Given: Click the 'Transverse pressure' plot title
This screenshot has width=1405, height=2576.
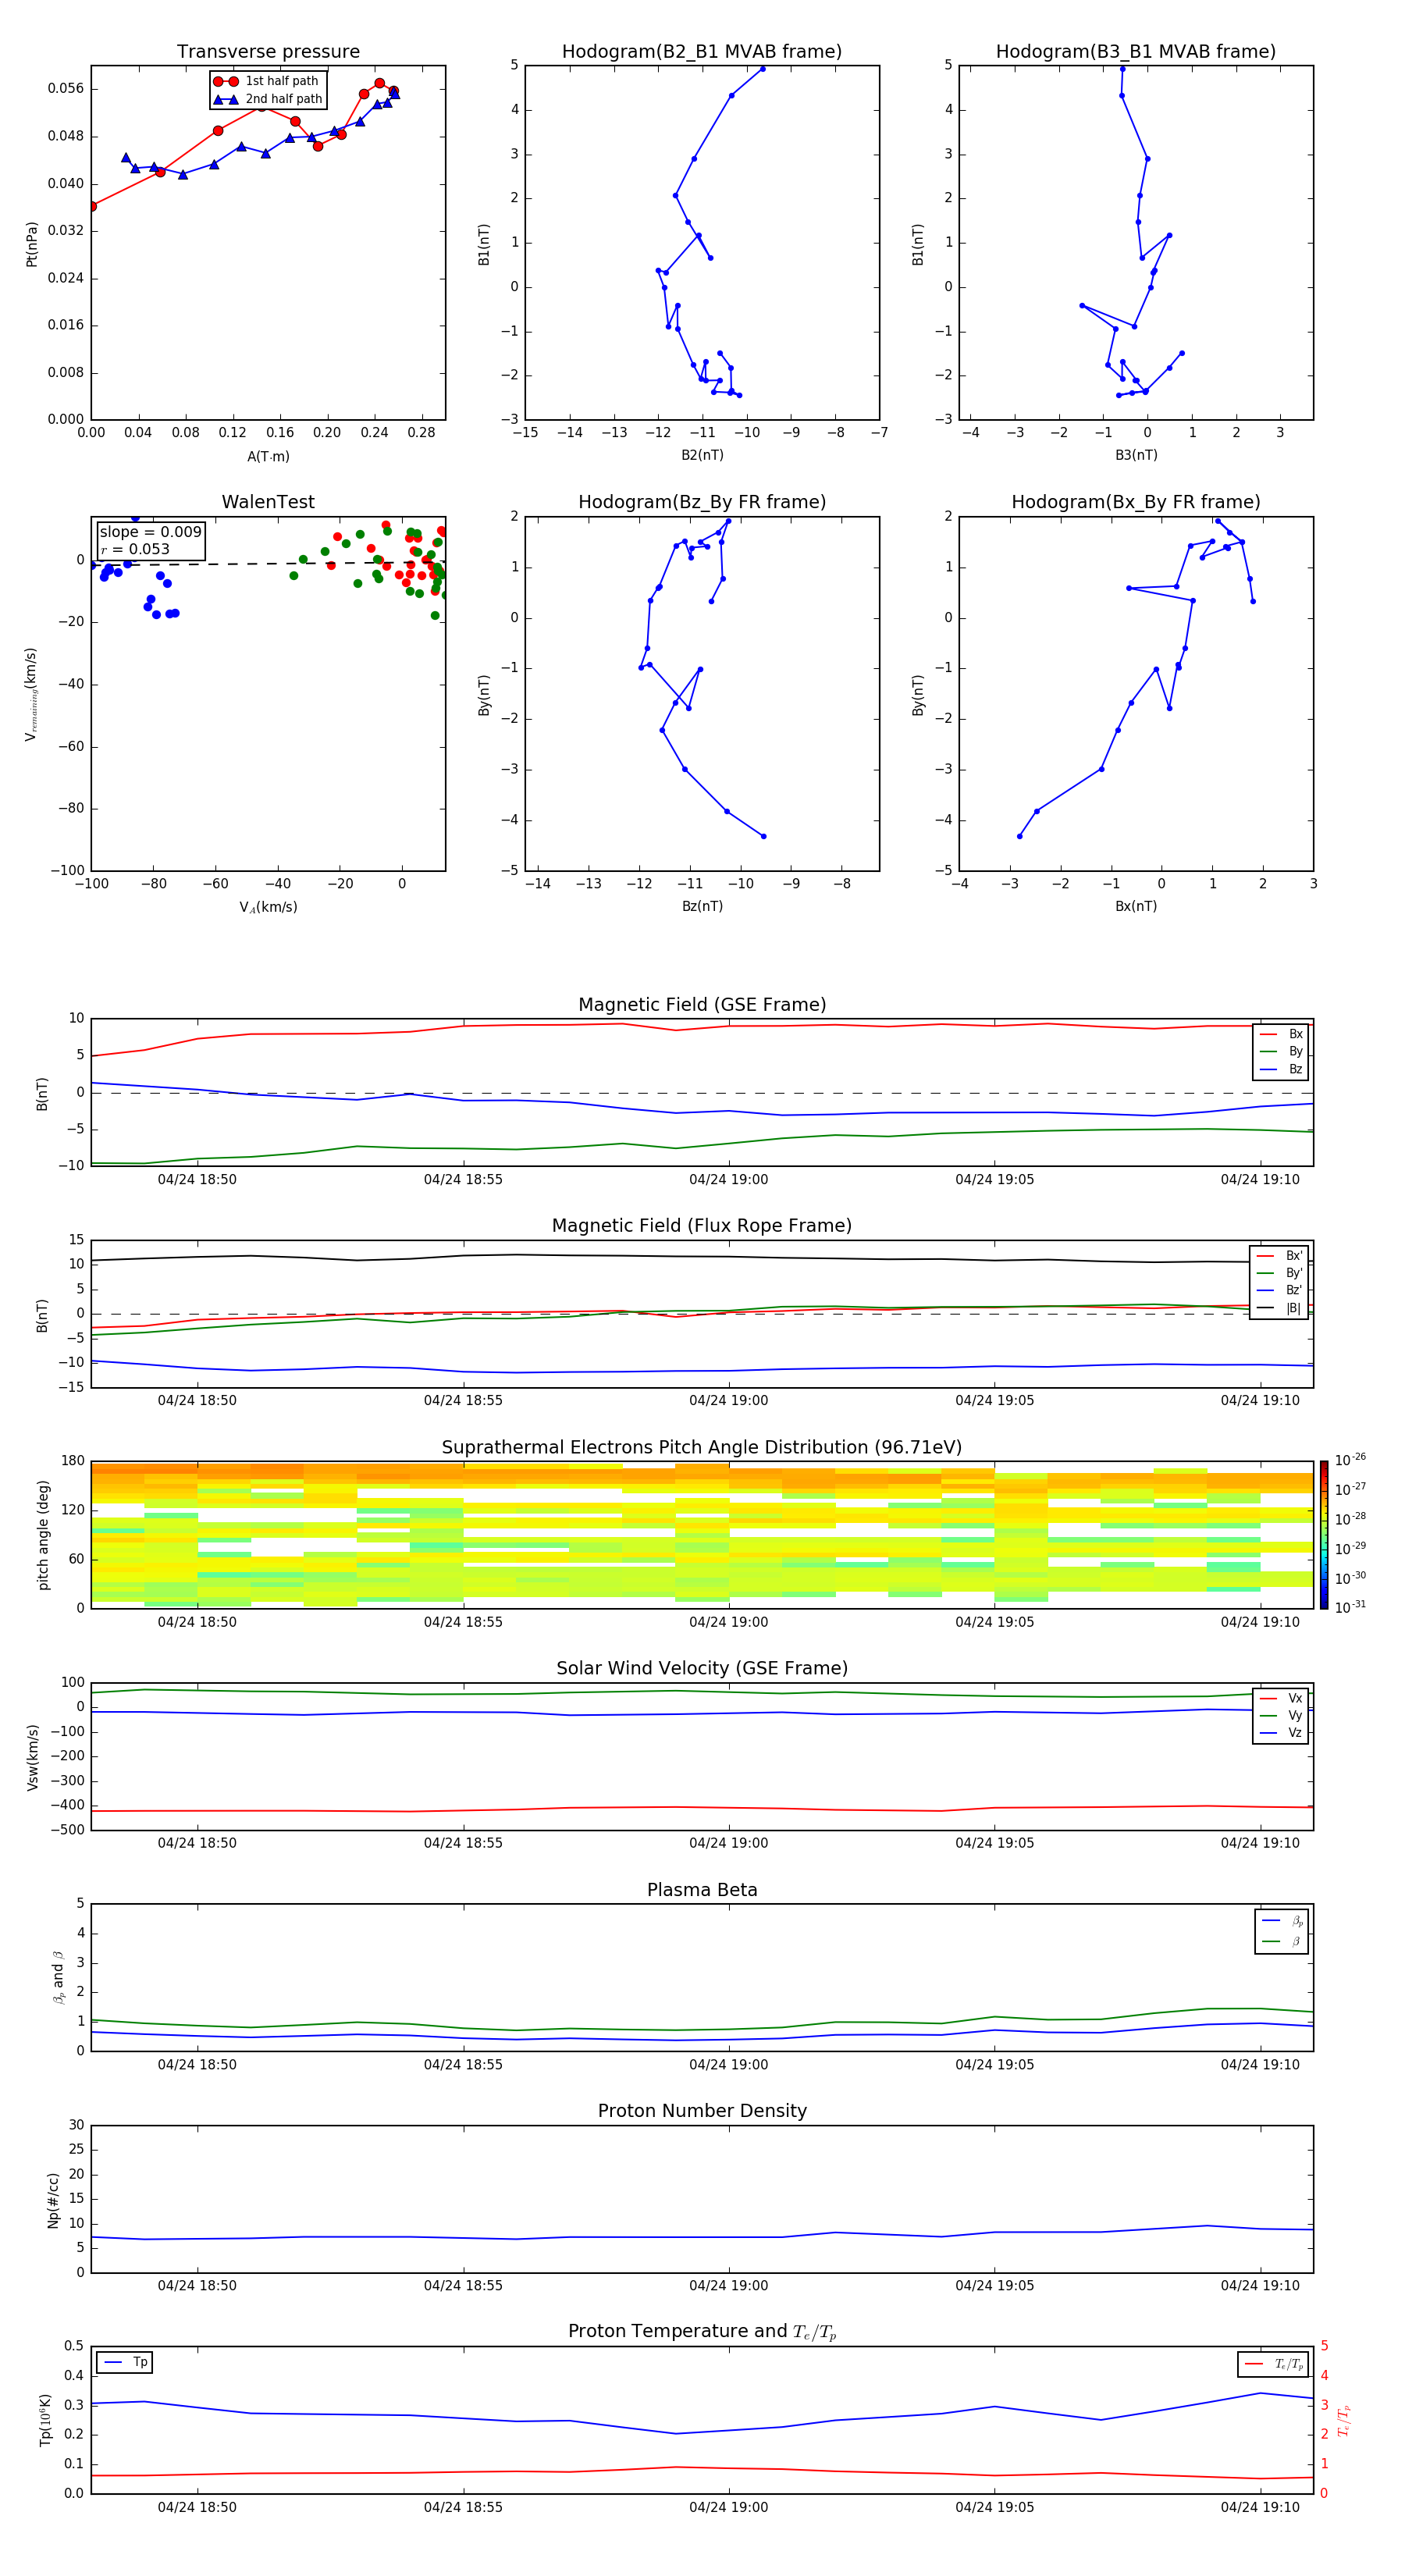Looking at the screenshot, I should (x=268, y=52).
